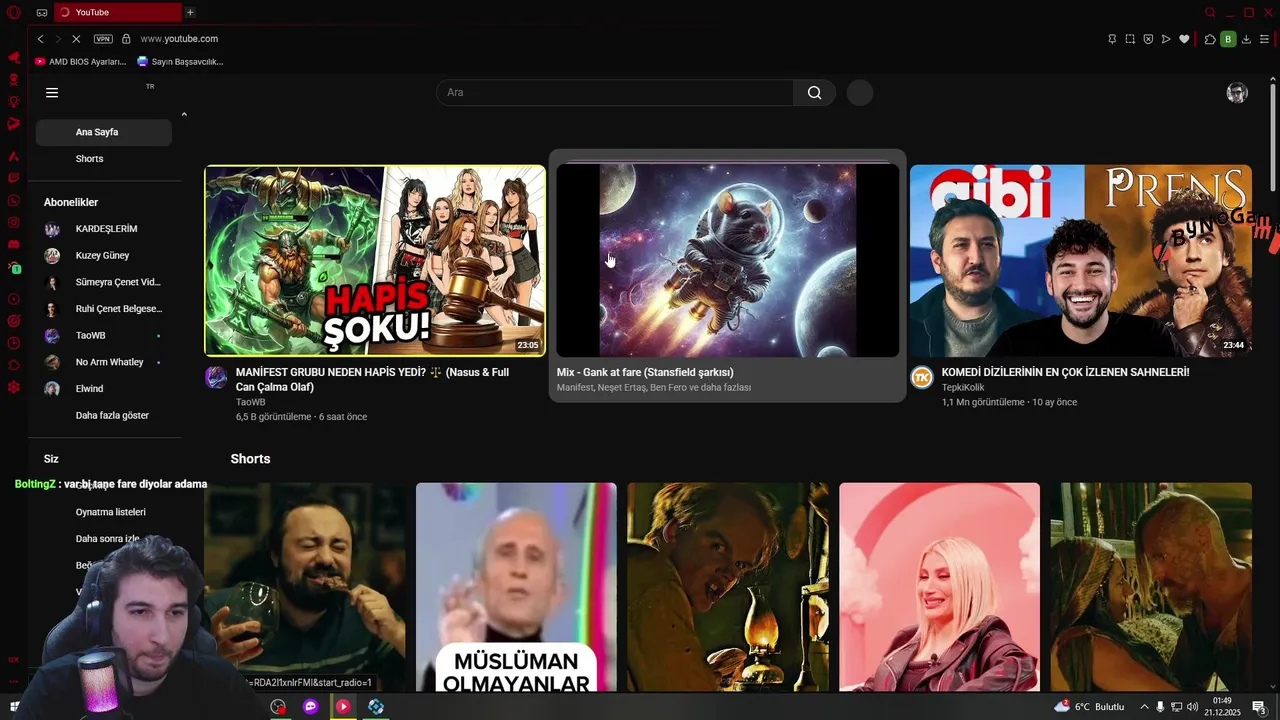Click into the YouTube Ara search box
Image resolution: width=1280 pixels, height=720 pixels.
[x=615, y=92]
